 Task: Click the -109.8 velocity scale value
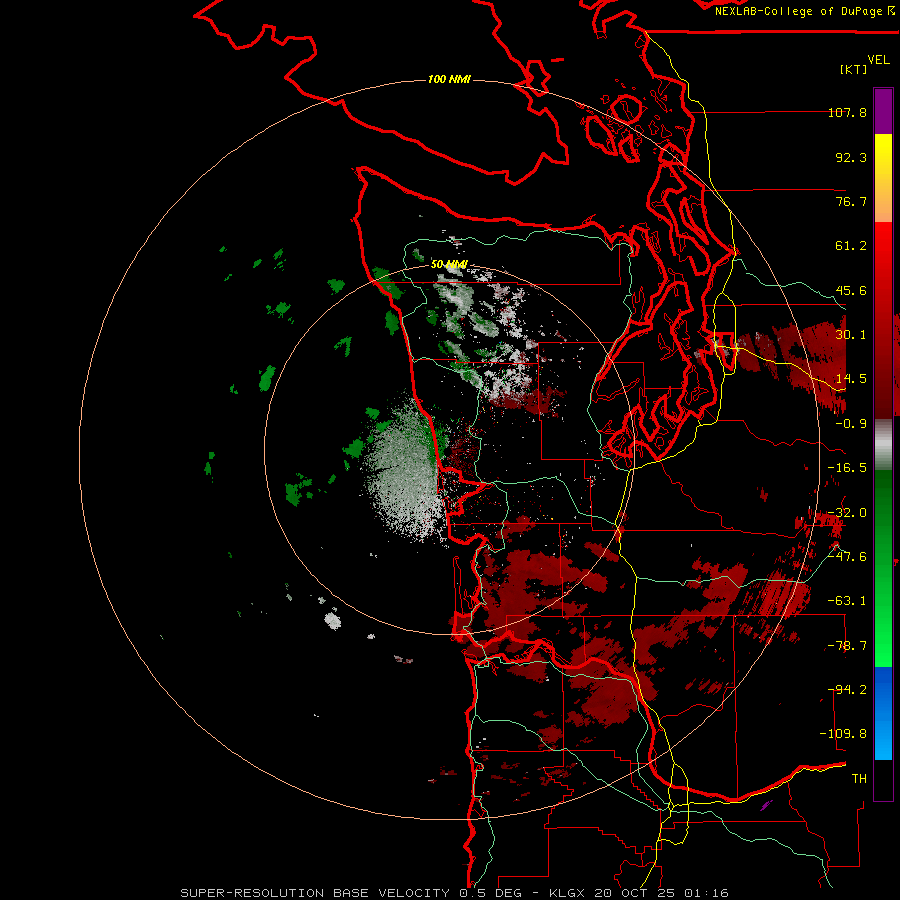click(843, 734)
